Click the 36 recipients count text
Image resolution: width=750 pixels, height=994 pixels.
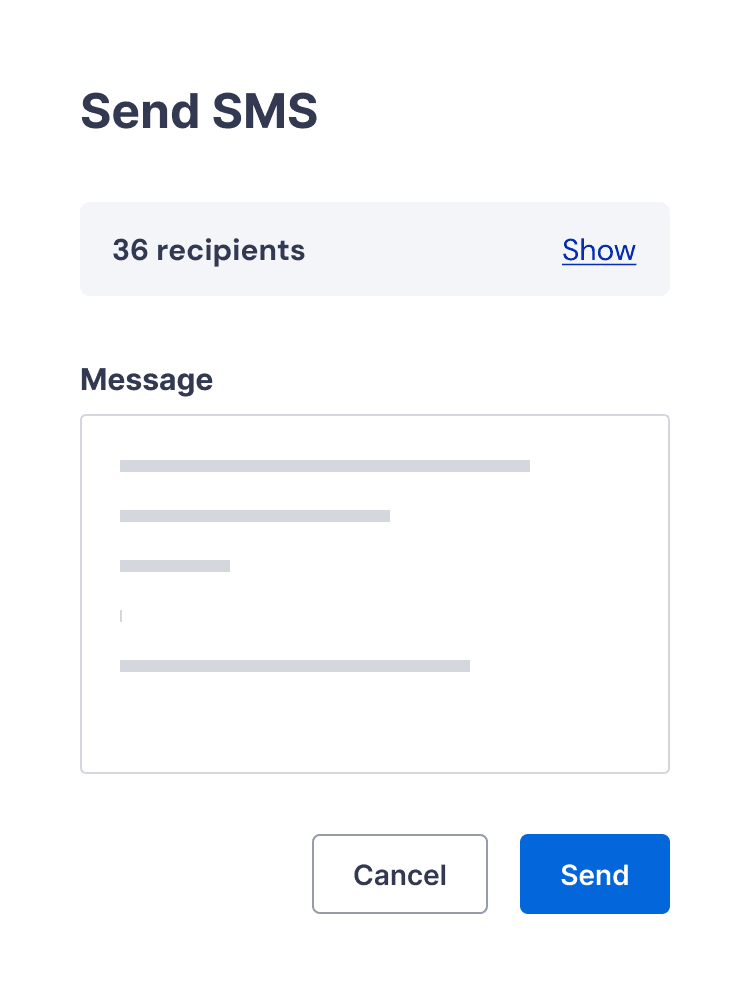209,250
